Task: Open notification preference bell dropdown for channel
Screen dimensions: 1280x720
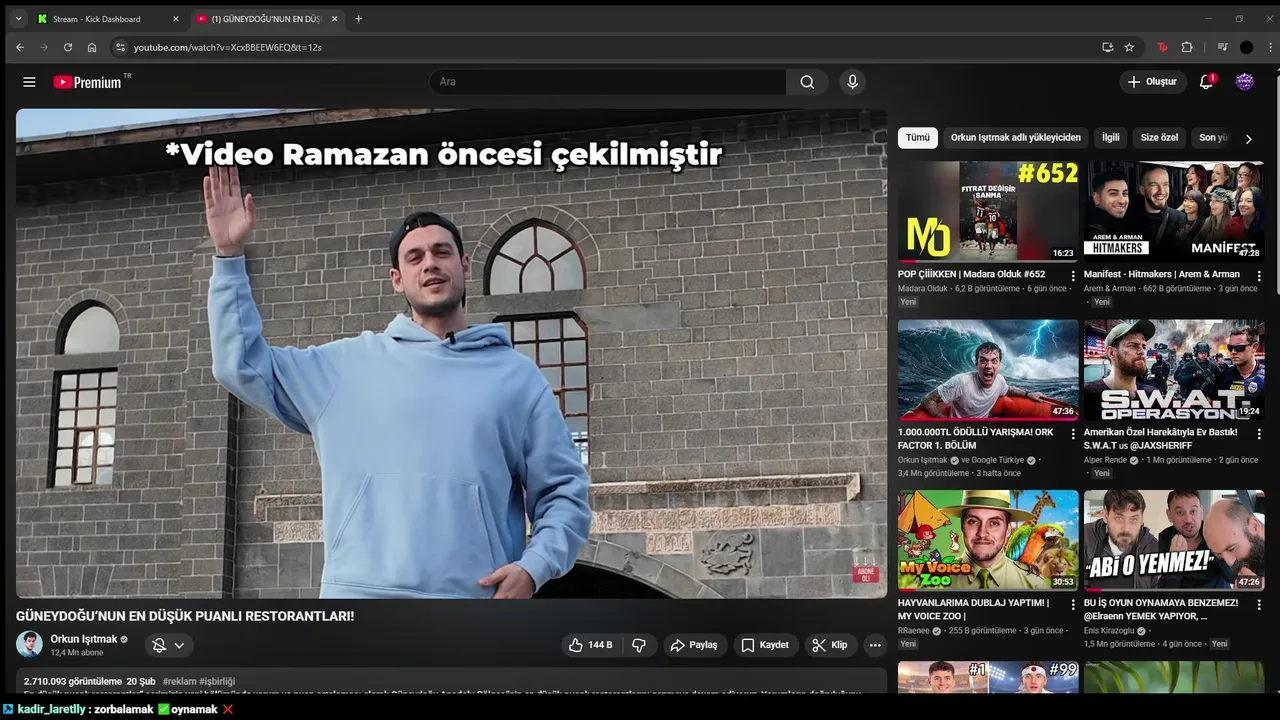Action: click(x=168, y=645)
